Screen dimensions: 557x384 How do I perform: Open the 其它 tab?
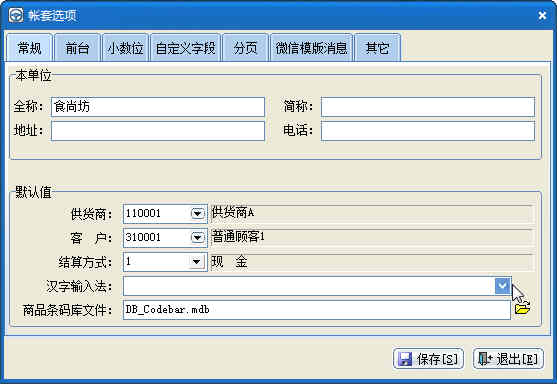[377, 48]
